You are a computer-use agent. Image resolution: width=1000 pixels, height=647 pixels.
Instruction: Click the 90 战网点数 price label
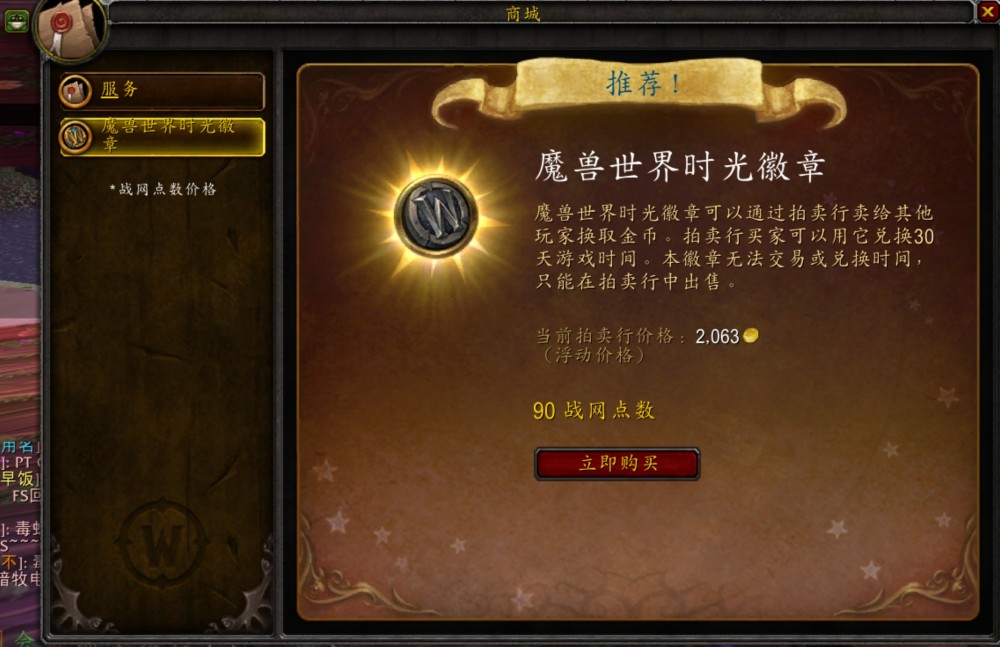tap(594, 410)
